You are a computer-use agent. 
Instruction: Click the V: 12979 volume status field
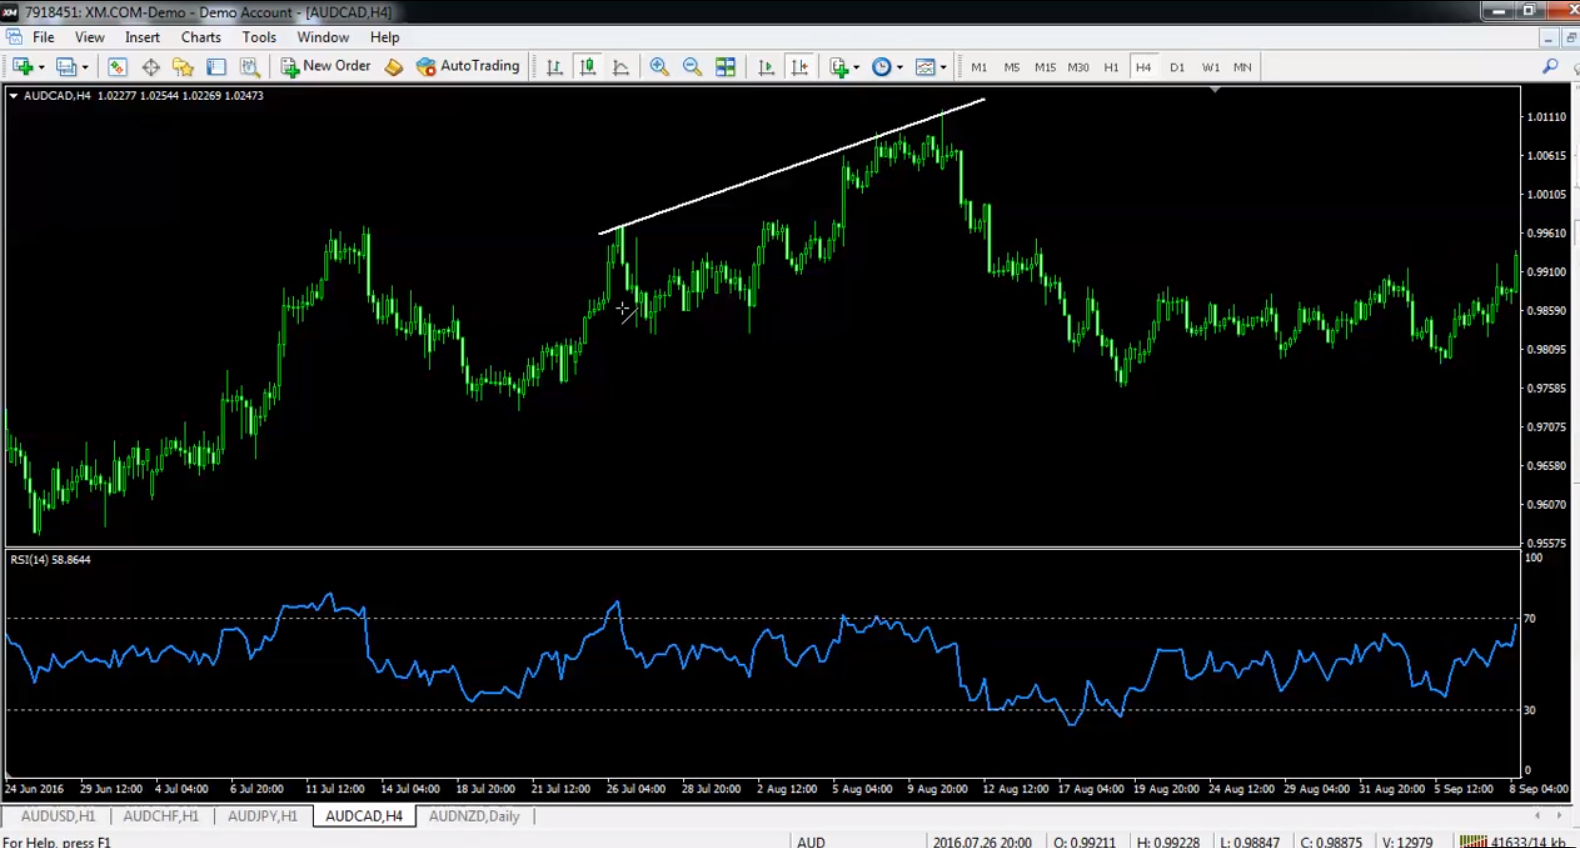[1406, 842]
